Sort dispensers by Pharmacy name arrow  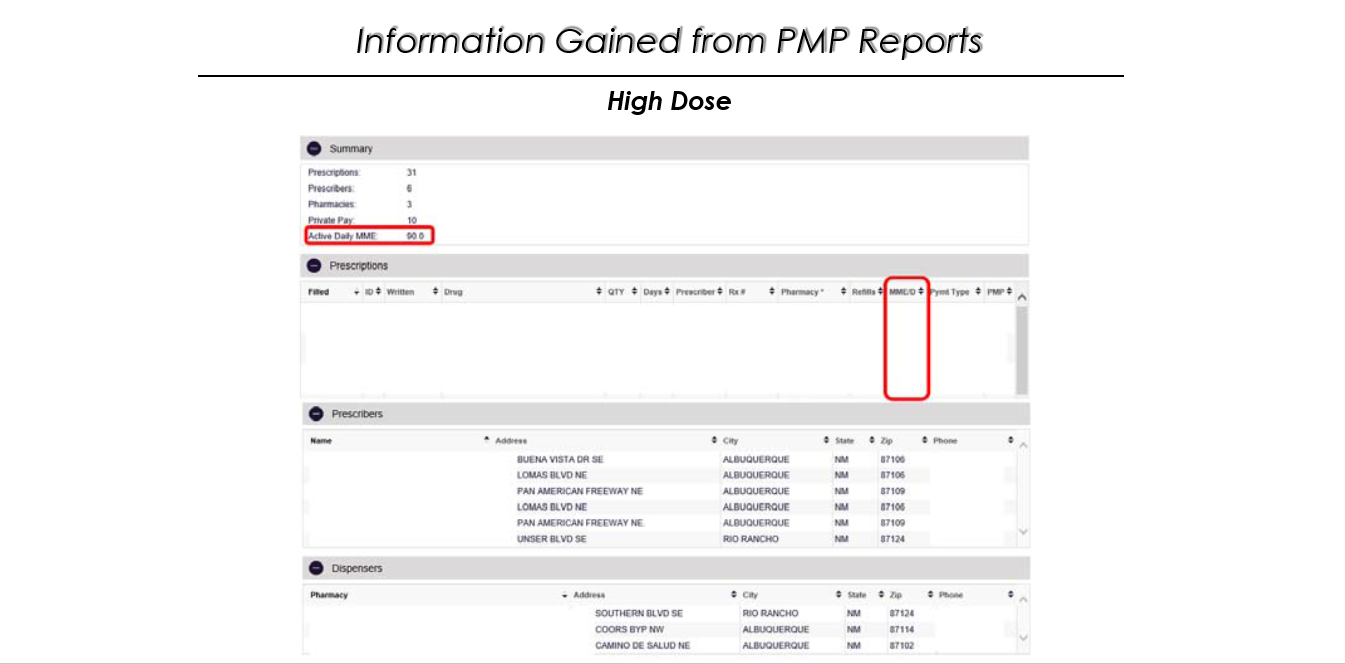click(x=565, y=595)
